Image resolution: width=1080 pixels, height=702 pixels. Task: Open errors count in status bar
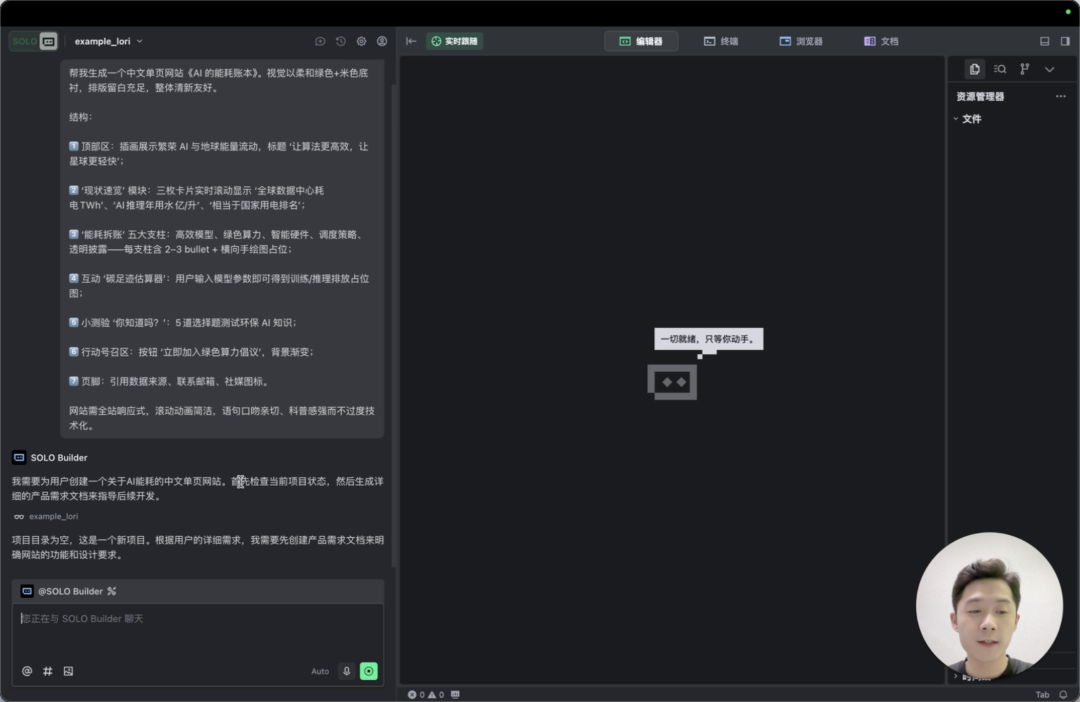pos(416,694)
